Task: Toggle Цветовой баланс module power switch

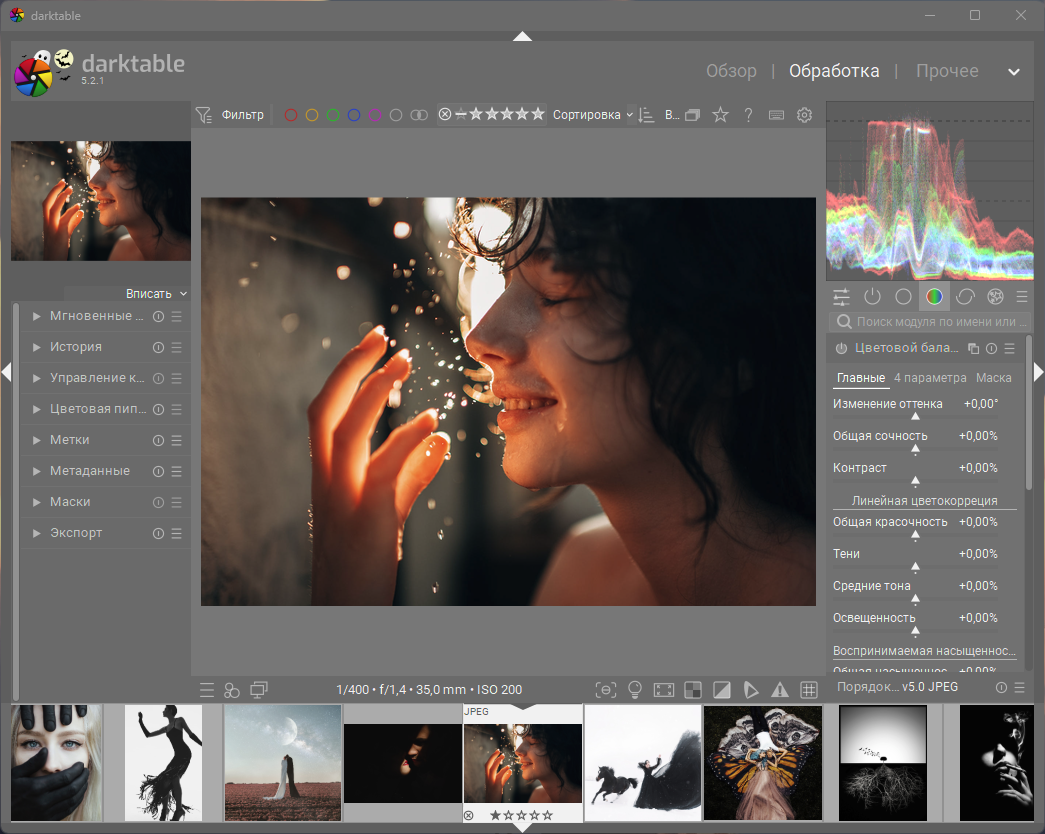Action: tap(841, 348)
